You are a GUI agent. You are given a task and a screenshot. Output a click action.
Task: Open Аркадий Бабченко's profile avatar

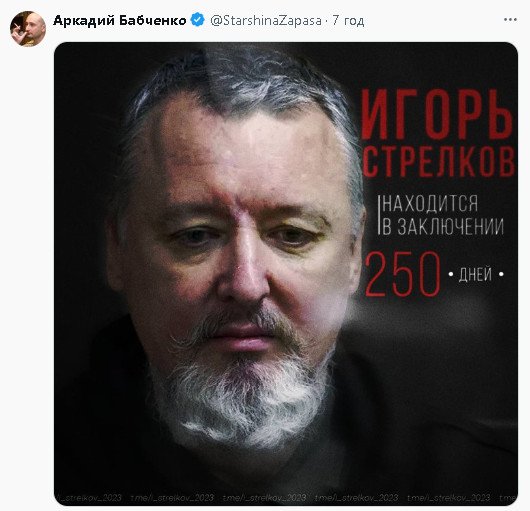click(28, 28)
